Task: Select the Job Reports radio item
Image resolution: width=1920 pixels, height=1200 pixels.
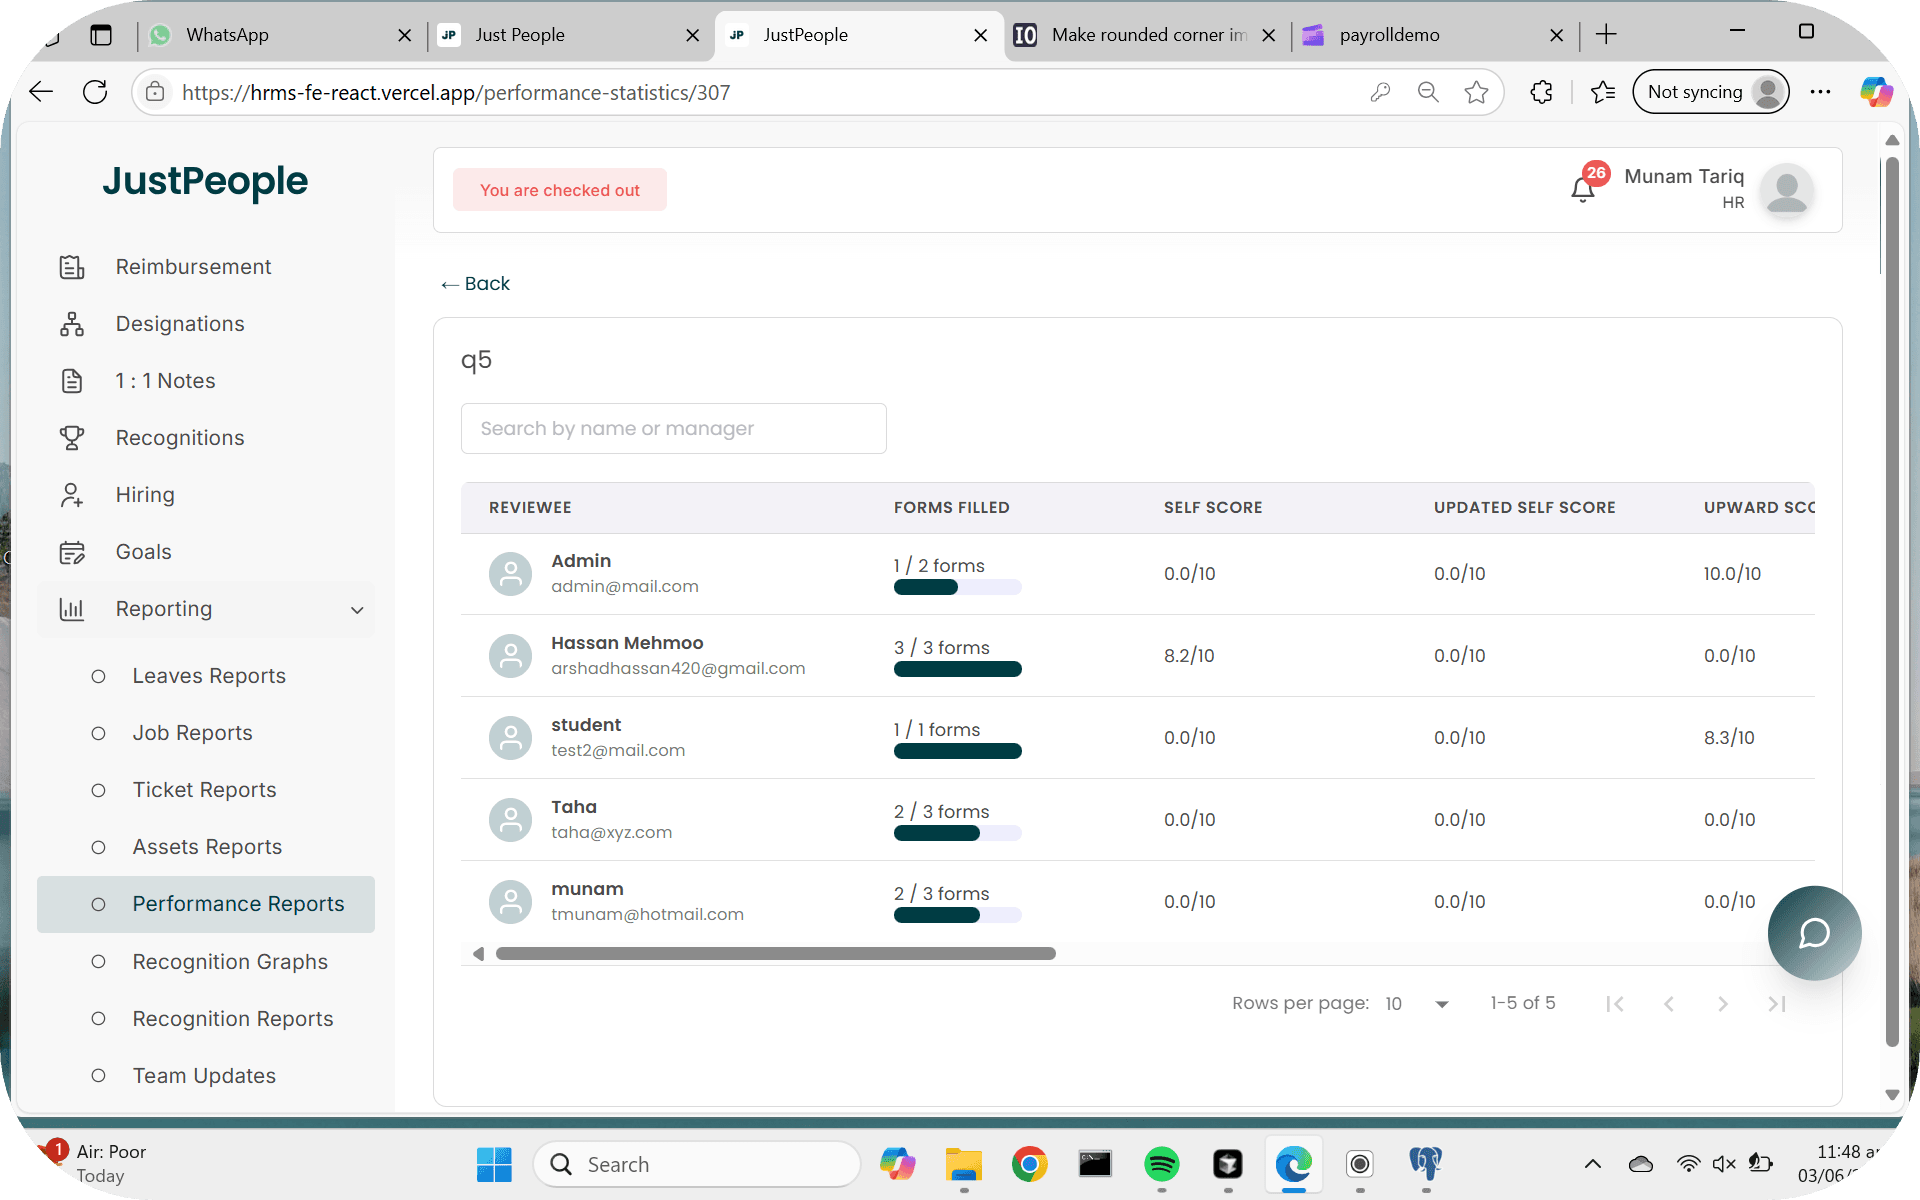Action: click(98, 733)
